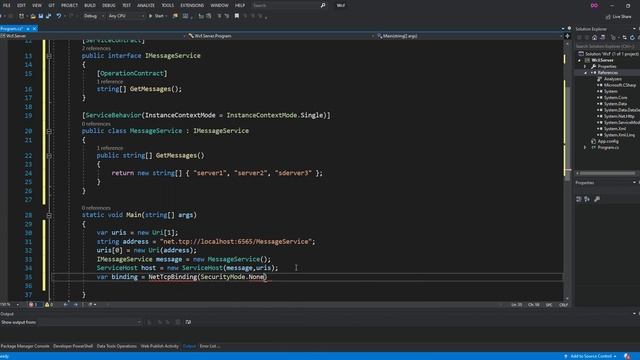Select System.Data reference
Image resolution: width=640 pixels, height=360 pixels.
[x=615, y=104]
